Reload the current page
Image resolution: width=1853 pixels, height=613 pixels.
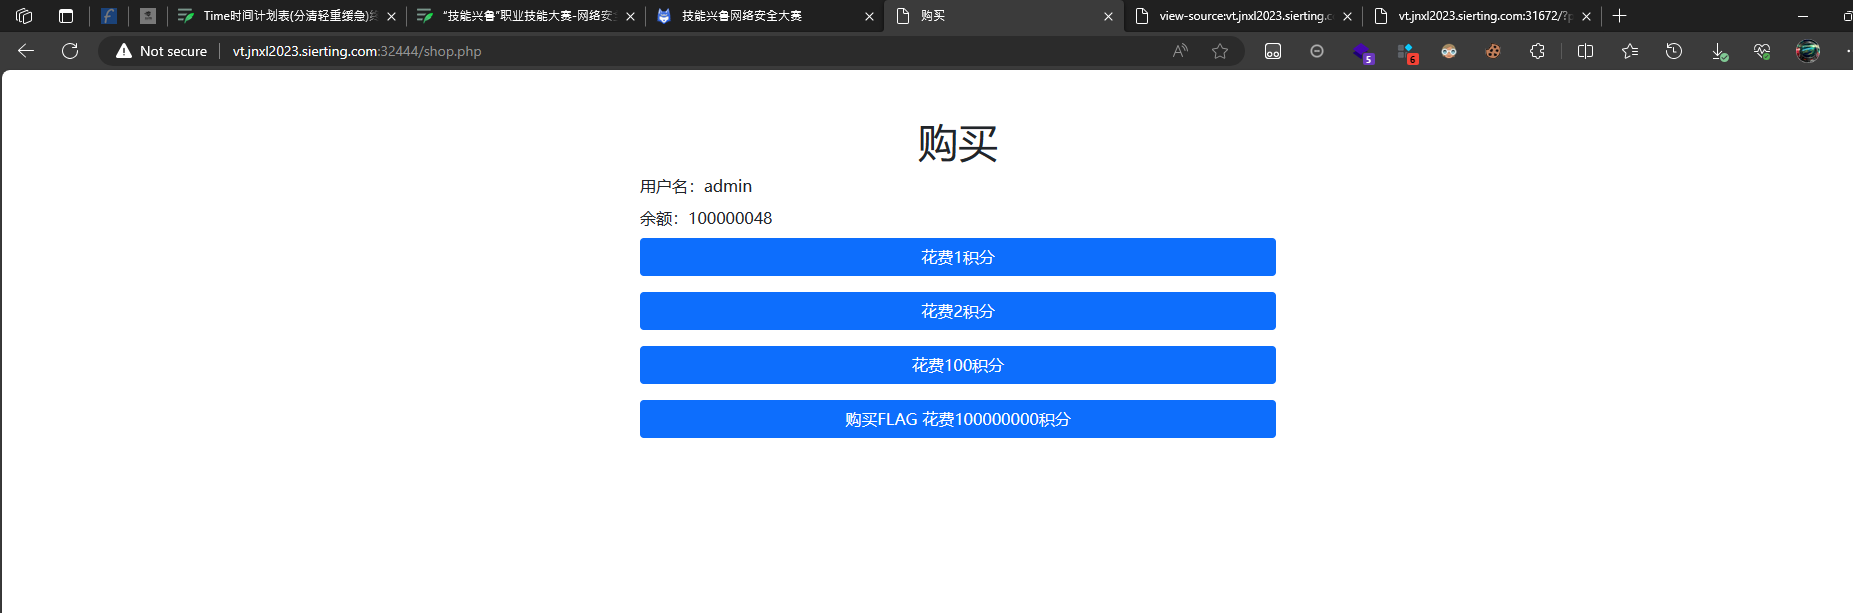pyautogui.click(x=70, y=51)
